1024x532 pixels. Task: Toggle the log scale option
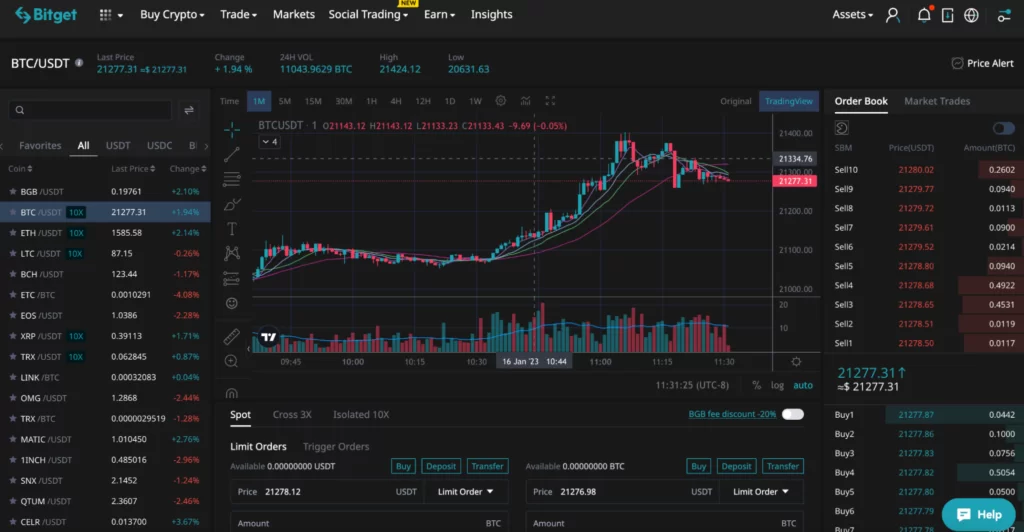[776, 385]
